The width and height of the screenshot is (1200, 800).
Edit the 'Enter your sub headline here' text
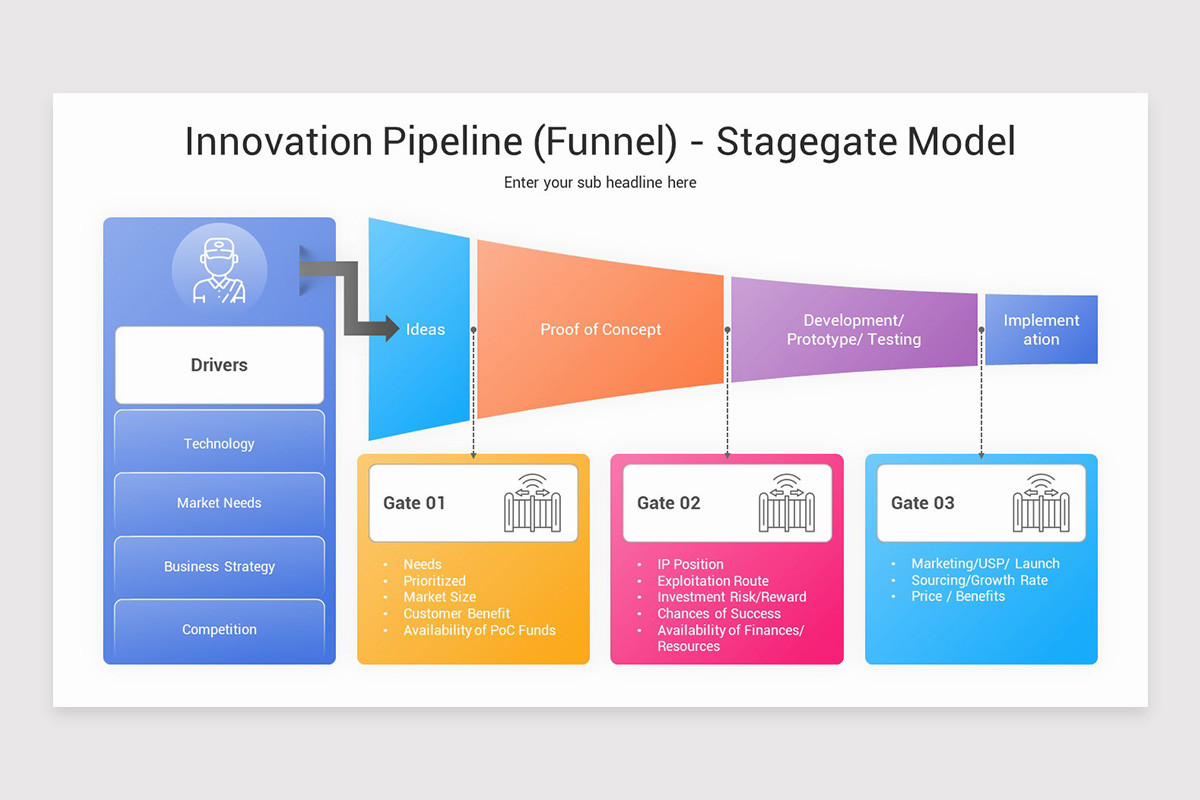pos(600,183)
